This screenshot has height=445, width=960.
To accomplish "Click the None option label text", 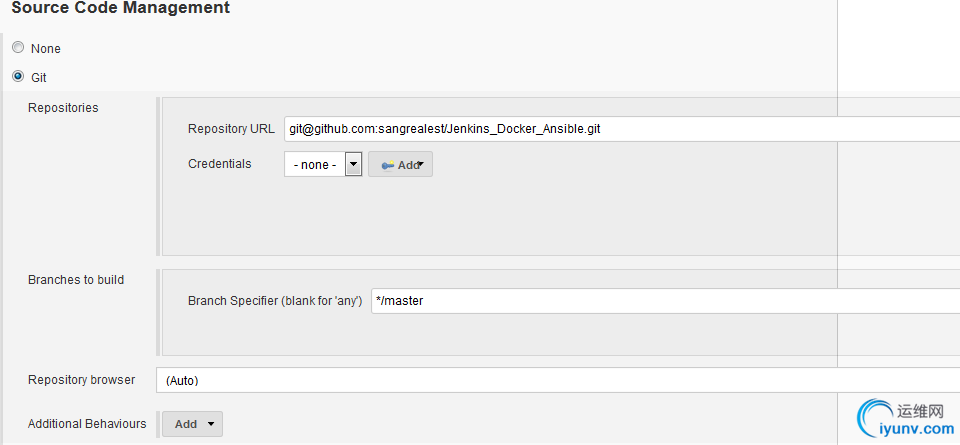I will (46, 48).
